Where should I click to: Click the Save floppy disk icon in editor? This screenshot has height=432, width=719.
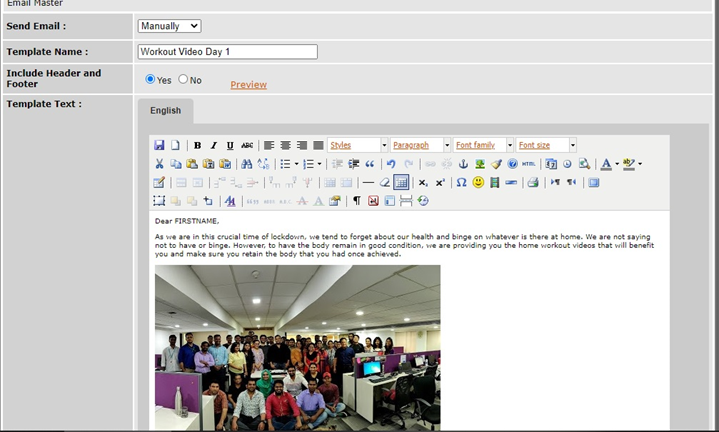pyautogui.click(x=159, y=145)
